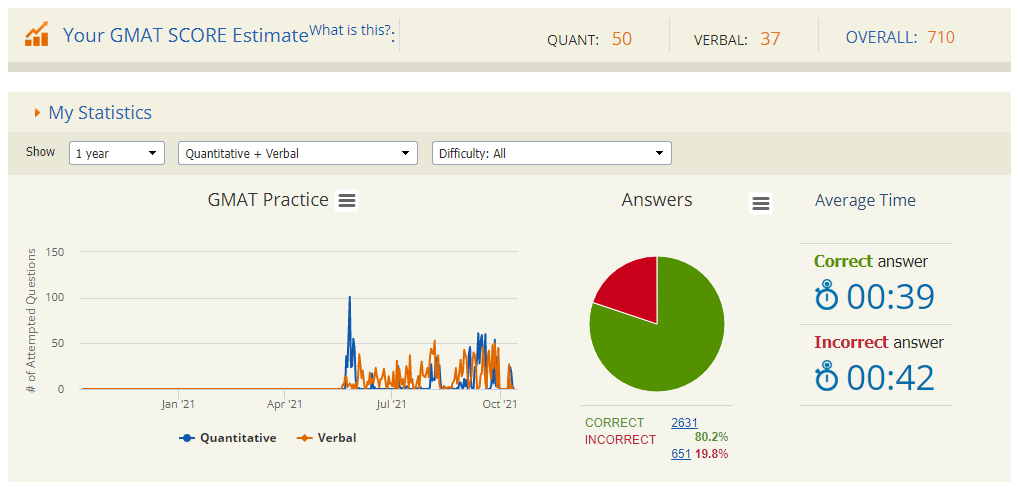Image resolution: width=1022 pixels, height=489 pixels.
Task: Open the Difficulty: All dropdown
Action: 551,153
